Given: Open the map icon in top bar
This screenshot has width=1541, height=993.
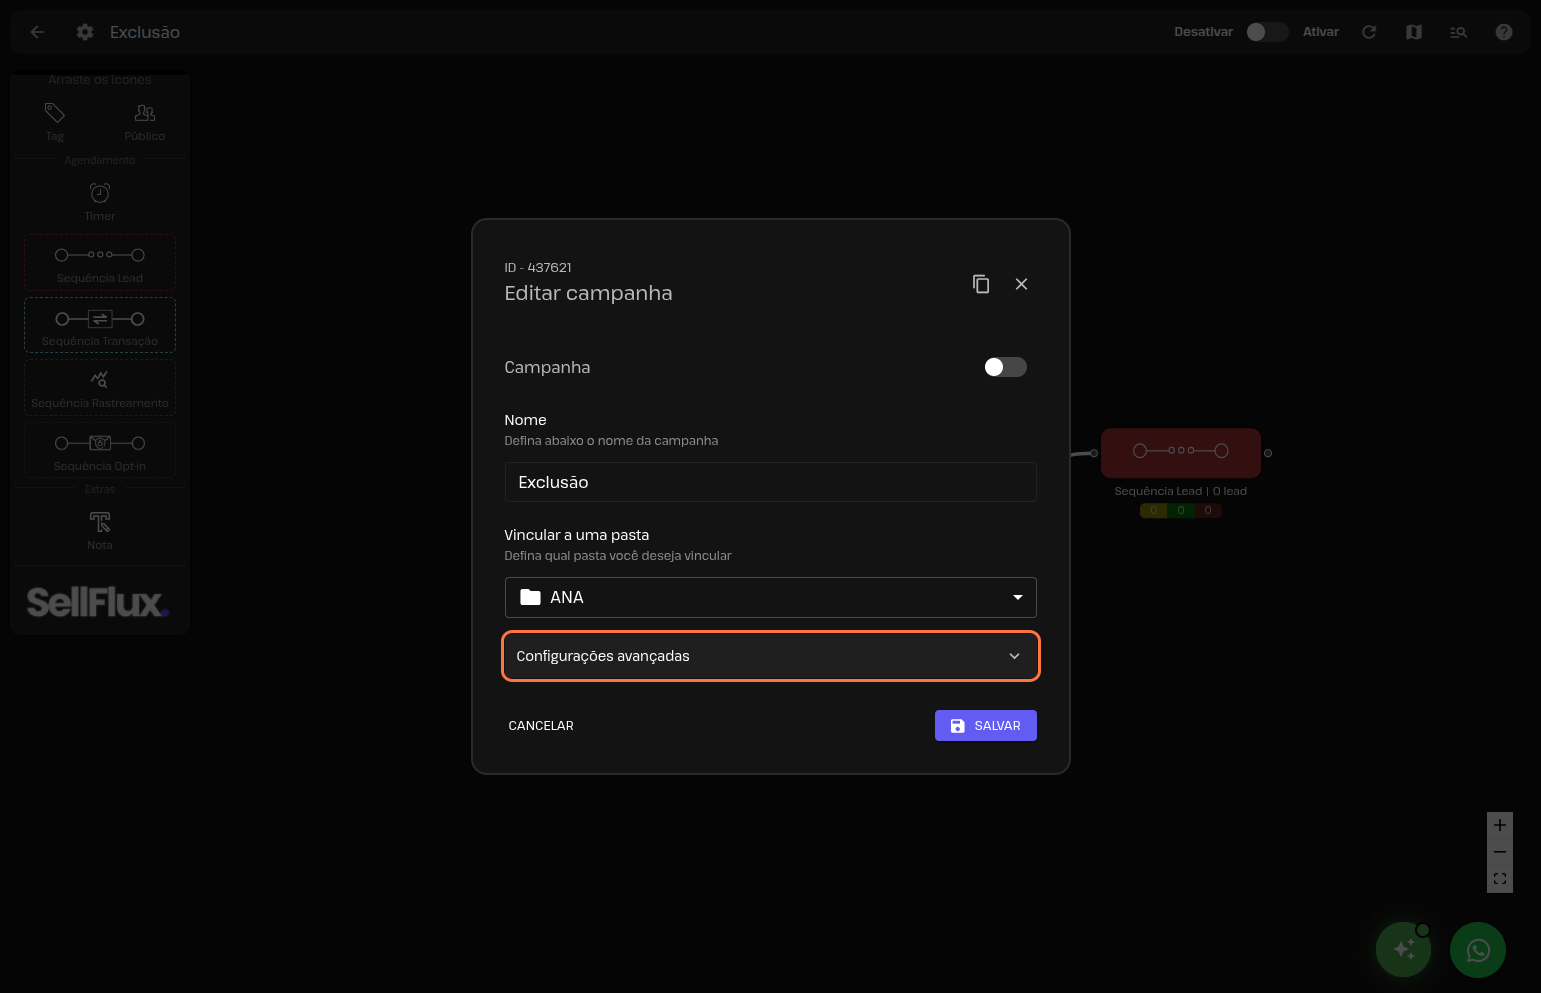Looking at the screenshot, I should [x=1414, y=32].
